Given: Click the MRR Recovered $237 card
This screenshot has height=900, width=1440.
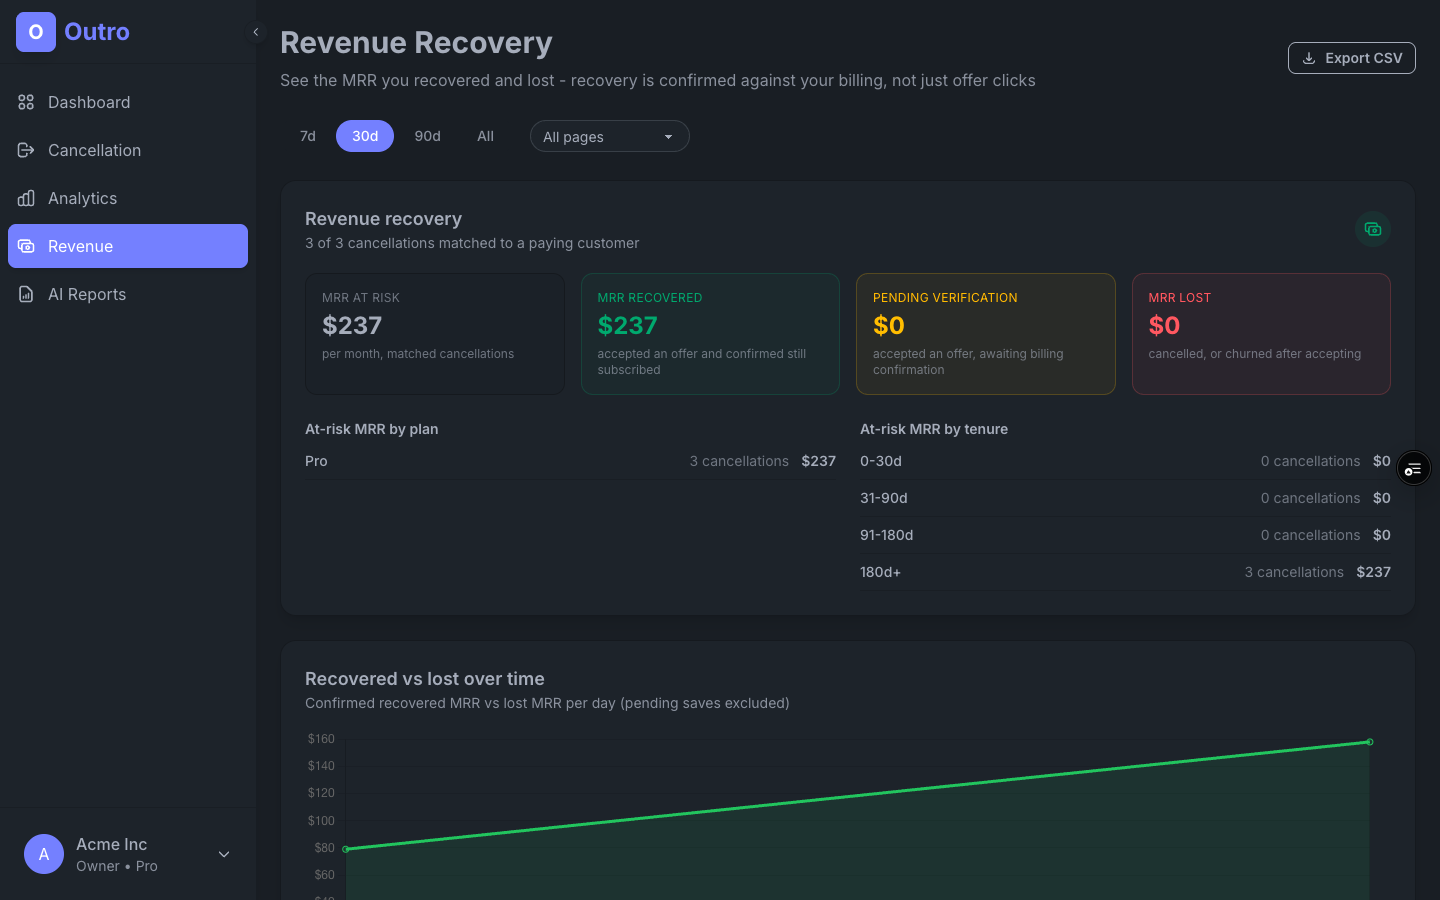Looking at the screenshot, I should point(710,334).
